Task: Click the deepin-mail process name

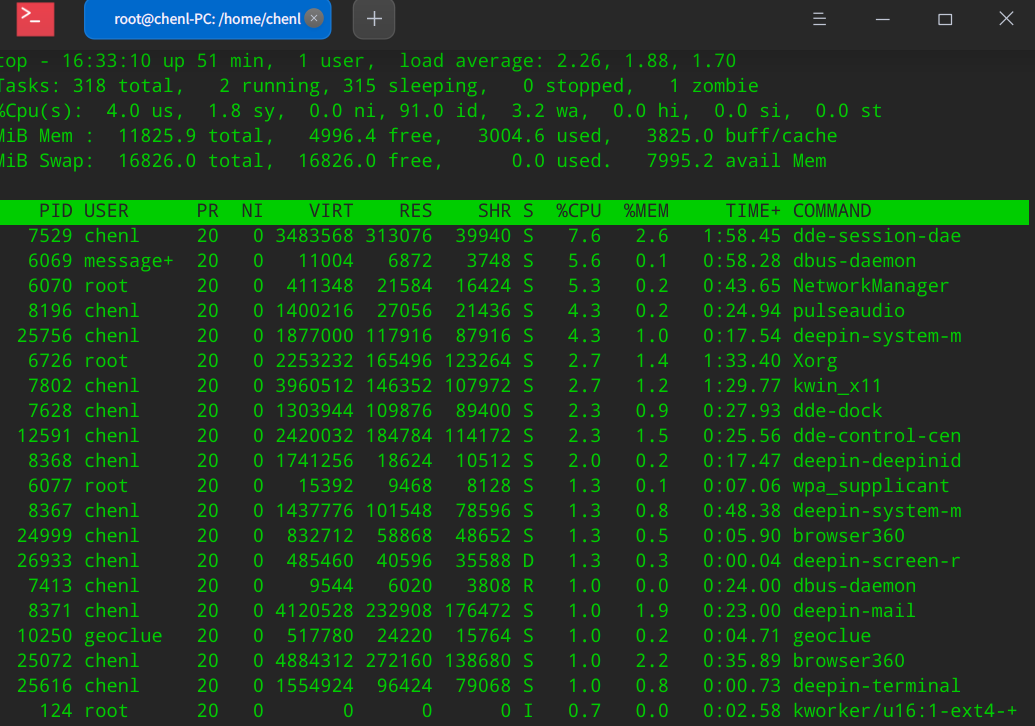Action: pos(854,611)
